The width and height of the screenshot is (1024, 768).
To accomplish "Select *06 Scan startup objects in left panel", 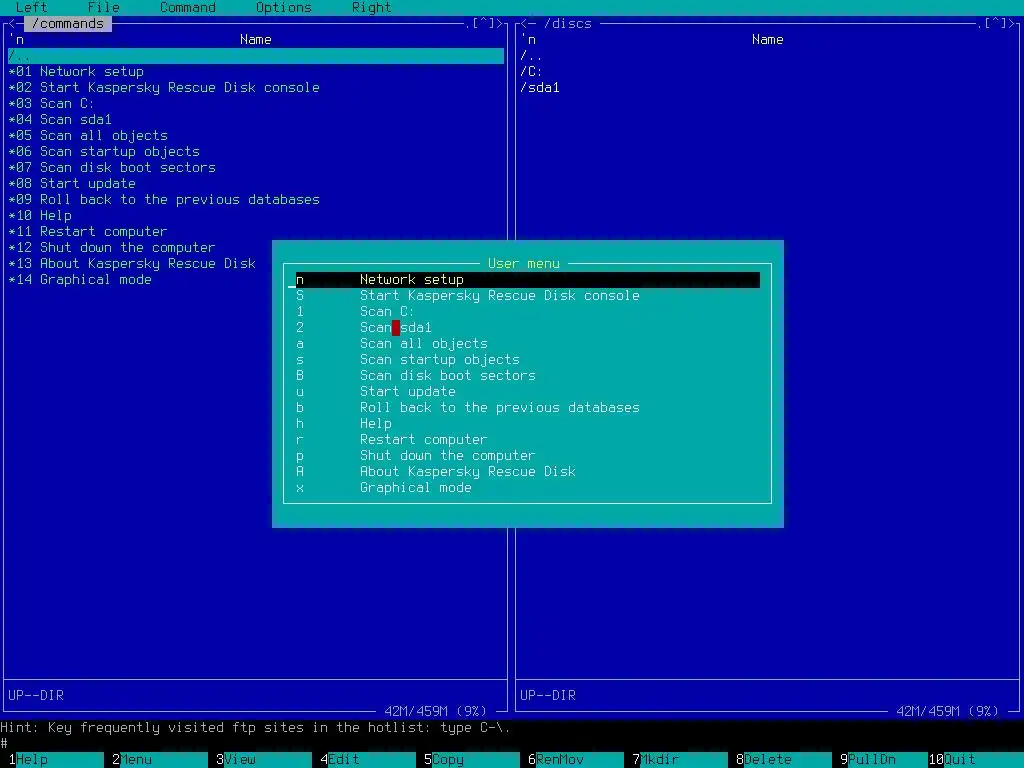I will point(256,152).
